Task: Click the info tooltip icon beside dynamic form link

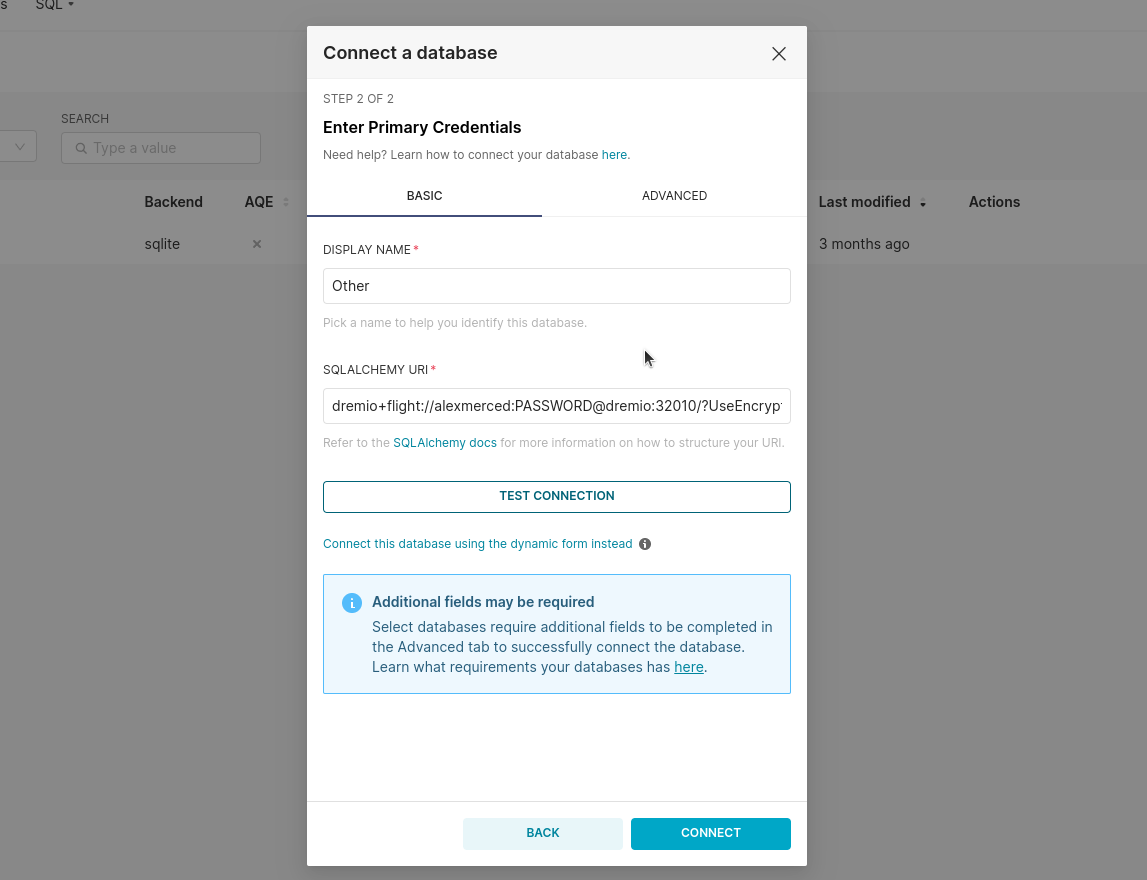Action: coord(645,544)
